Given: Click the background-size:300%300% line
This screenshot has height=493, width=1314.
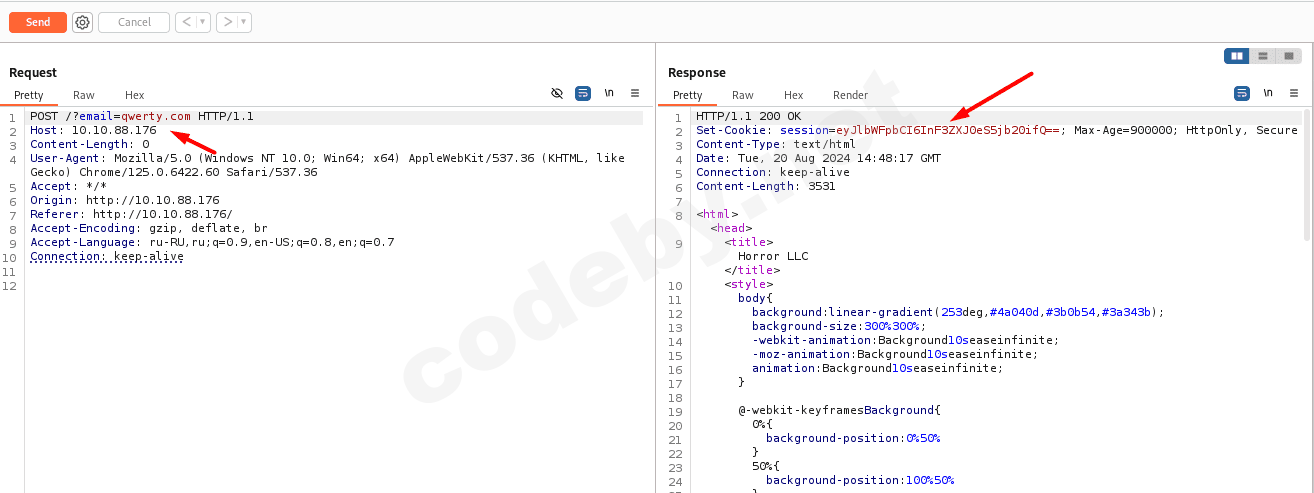Looking at the screenshot, I should 839,326.
